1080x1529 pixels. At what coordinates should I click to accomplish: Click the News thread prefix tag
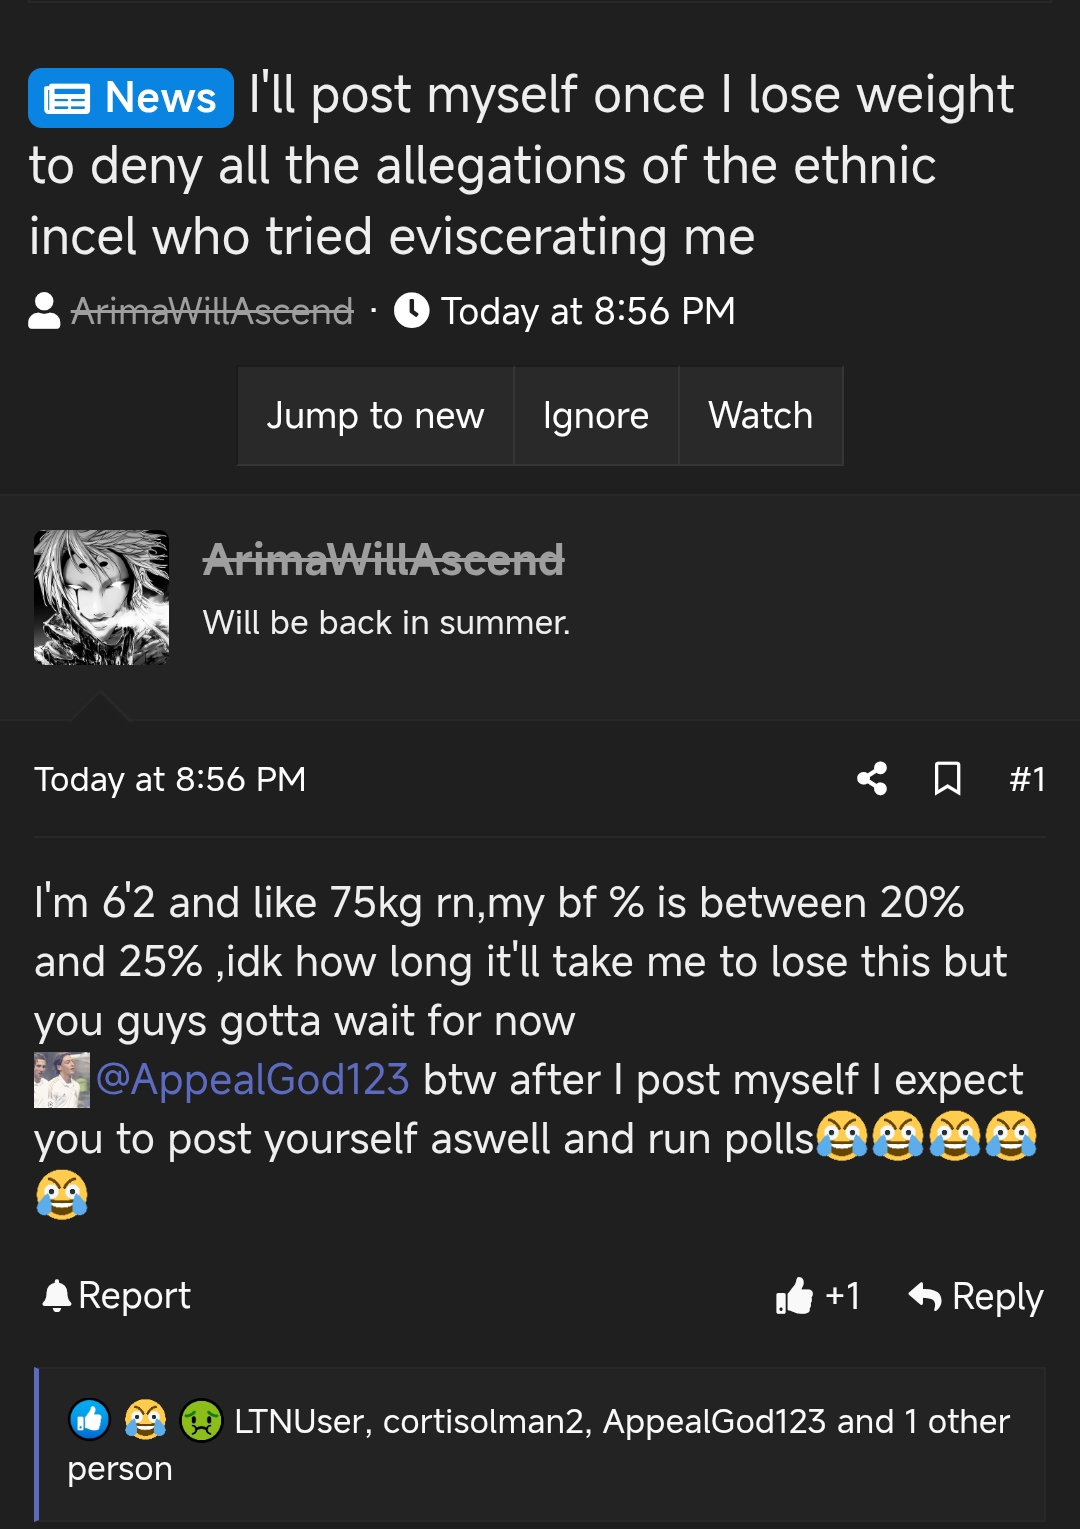click(131, 98)
